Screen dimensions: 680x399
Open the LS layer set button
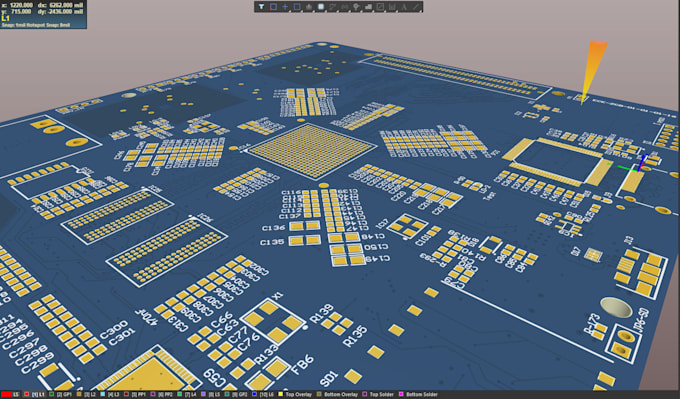coord(16,395)
